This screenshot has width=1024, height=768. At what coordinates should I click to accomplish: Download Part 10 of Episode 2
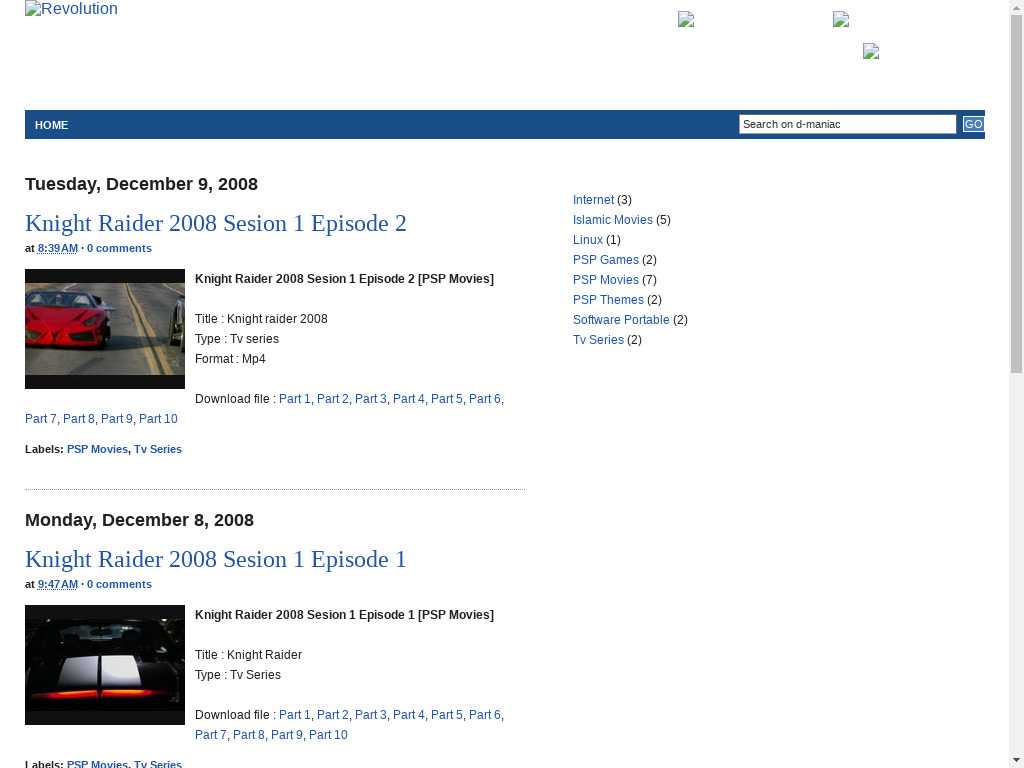pos(158,419)
